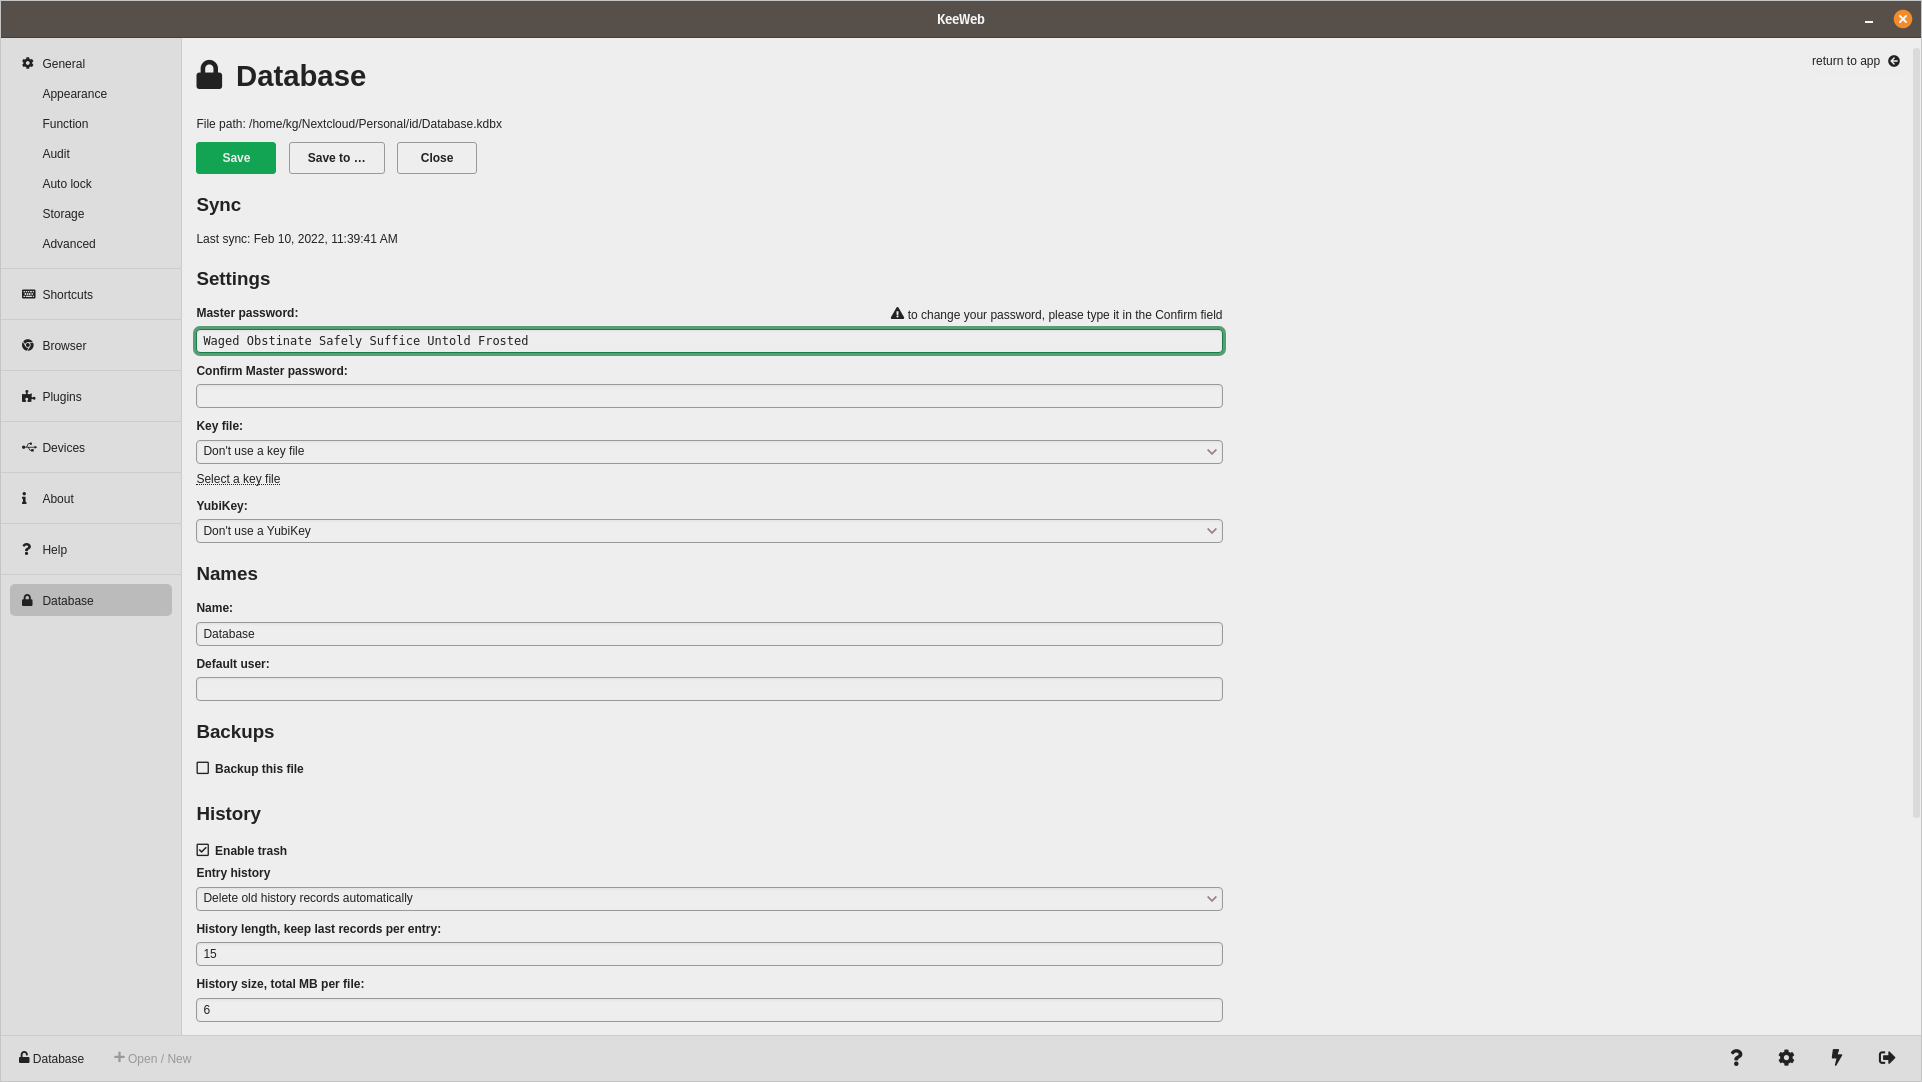This screenshot has width=1922, height=1082.
Task: Open the Entry history dropdown
Action: [709, 899]
